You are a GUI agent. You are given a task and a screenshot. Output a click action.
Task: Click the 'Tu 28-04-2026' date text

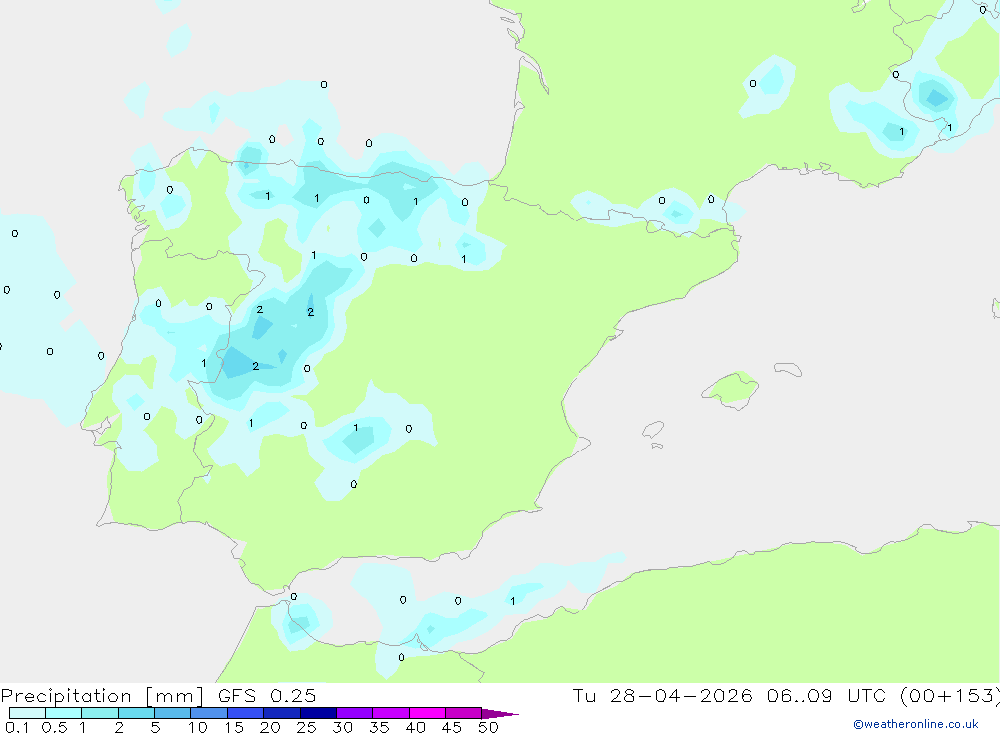click(663, 696)
